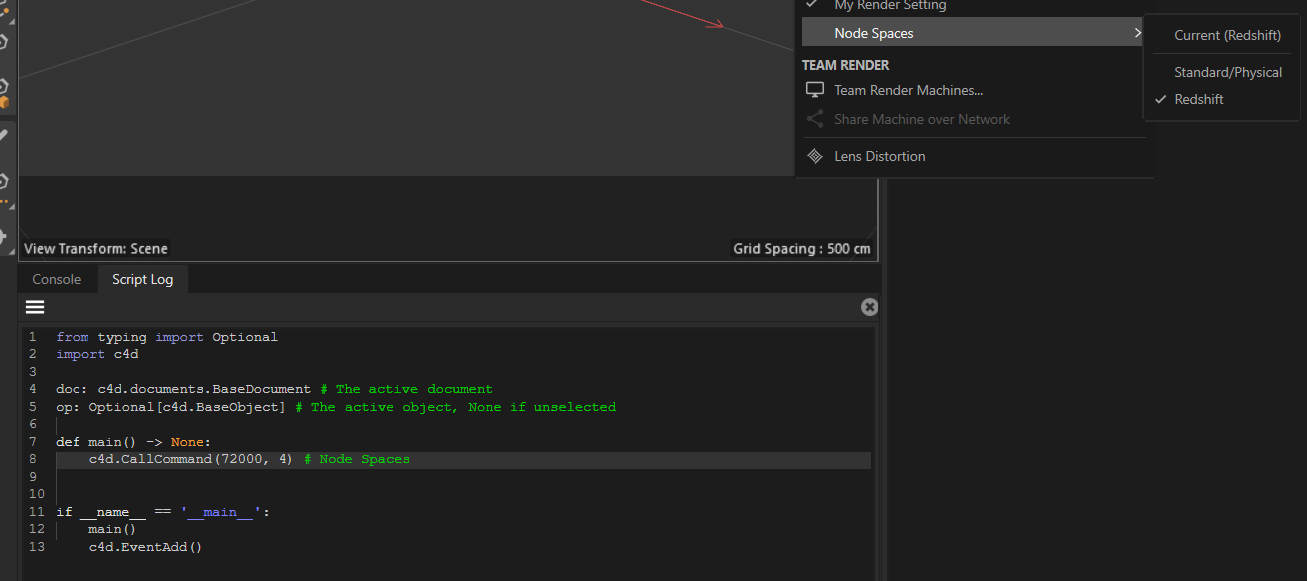Click the View Transform: Scene label
1307x581 pixels.
96,248
